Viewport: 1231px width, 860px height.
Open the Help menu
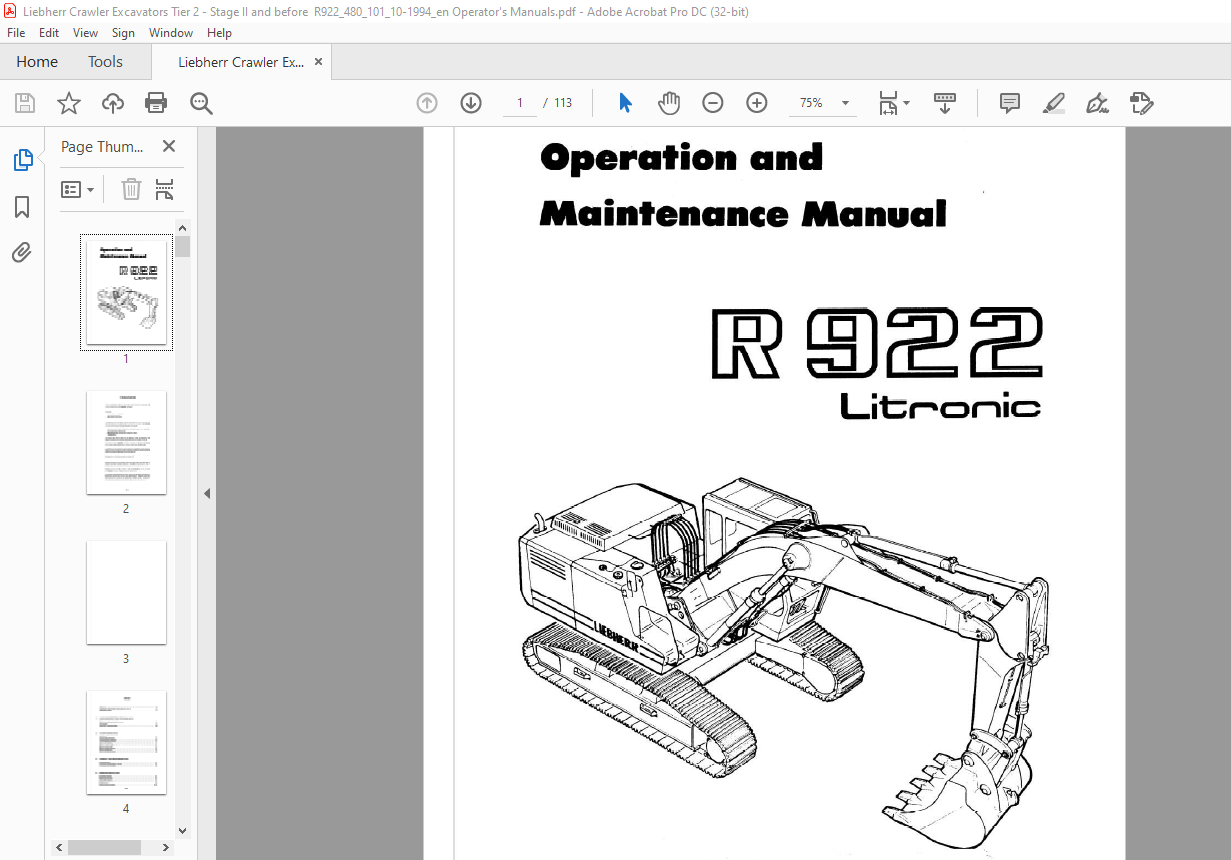219,33
